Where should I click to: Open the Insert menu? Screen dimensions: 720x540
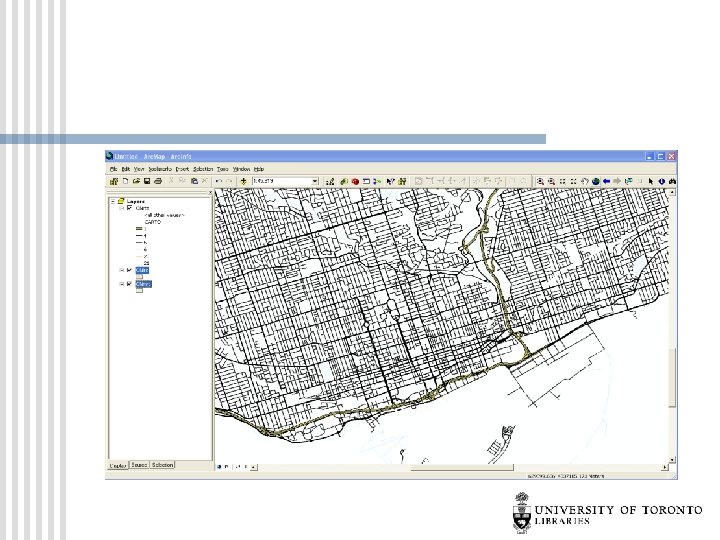coord(182,169)
